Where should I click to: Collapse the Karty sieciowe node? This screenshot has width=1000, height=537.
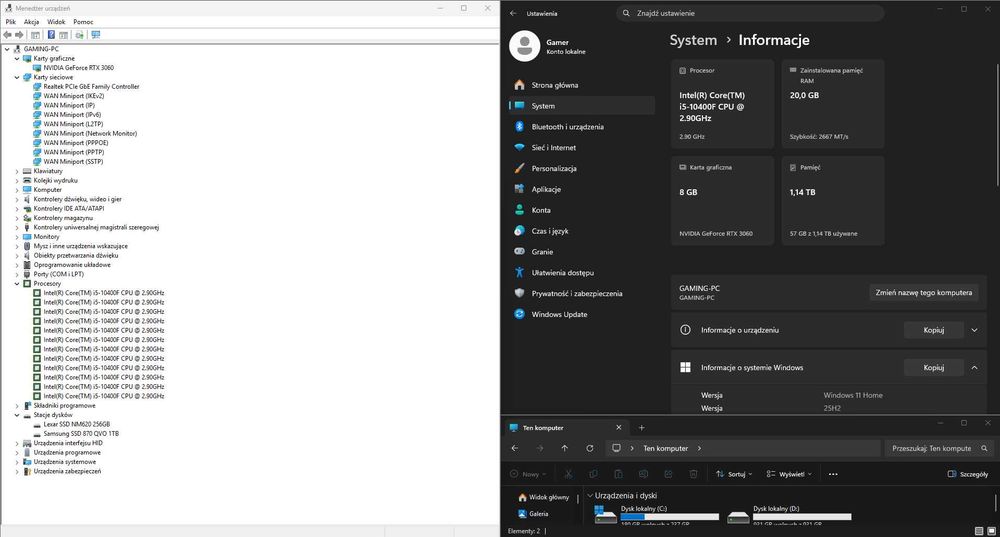pyautogui.click(x=17, y=77)
